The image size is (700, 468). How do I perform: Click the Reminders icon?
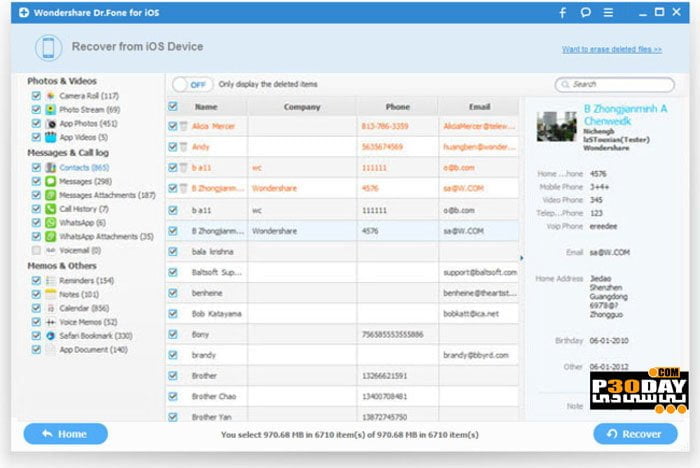pyautogui.click(x=51, y=280)
